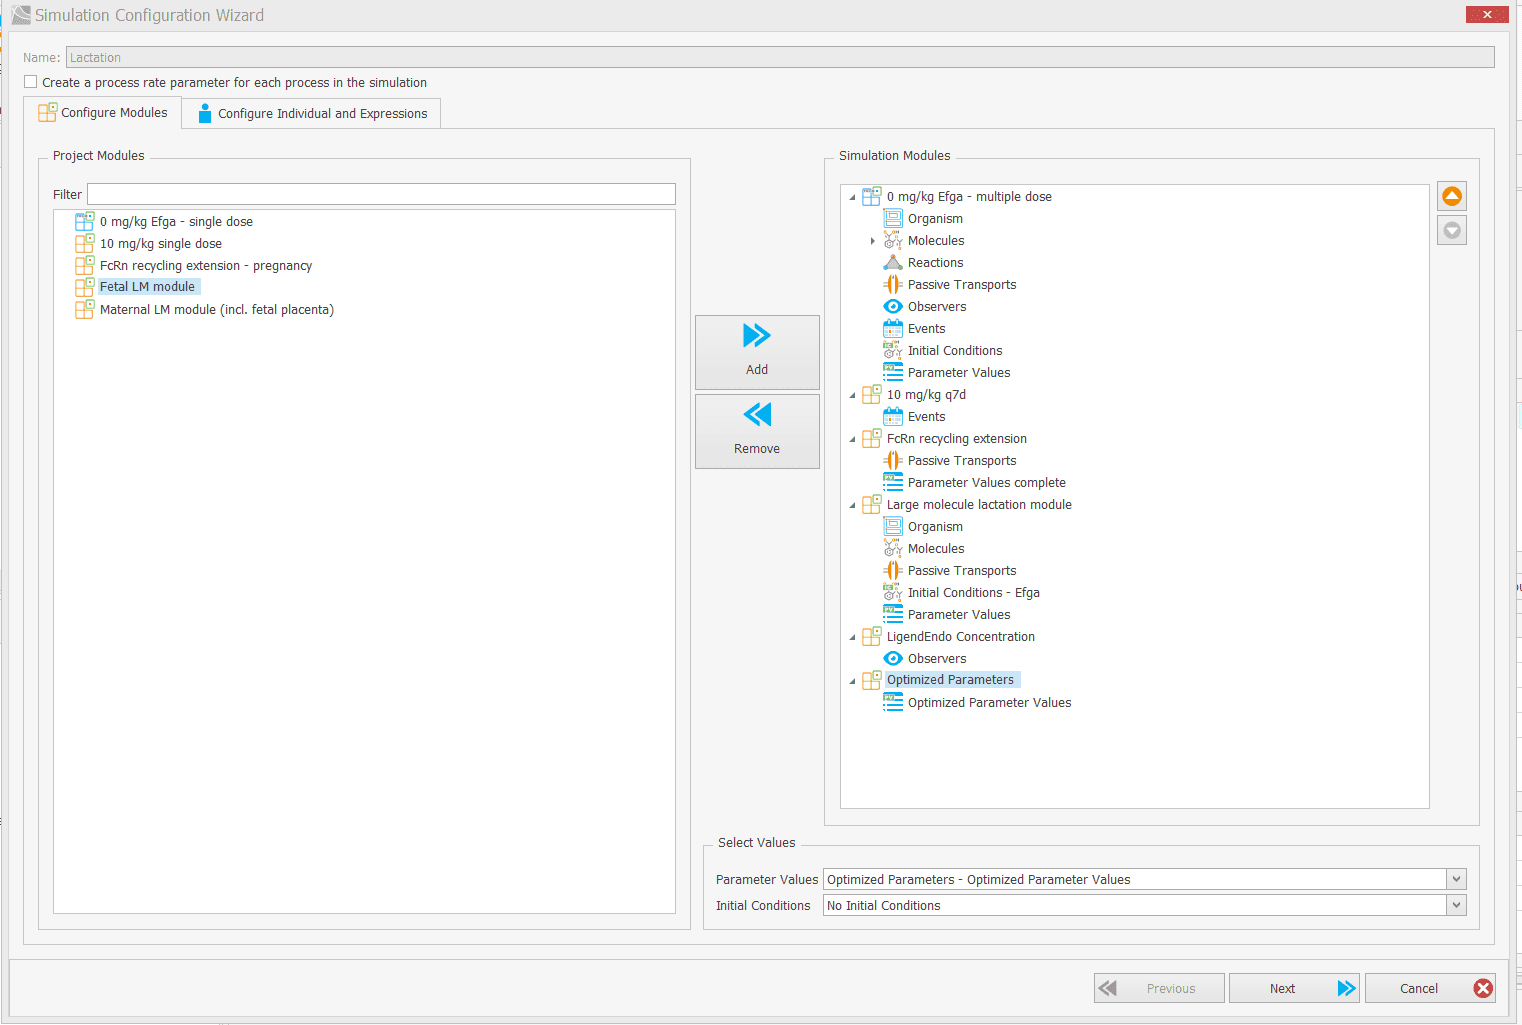Viewport: 1522px width, 1025px height.
Task: Go to Next wizard step
Action: pos(1294,988)
